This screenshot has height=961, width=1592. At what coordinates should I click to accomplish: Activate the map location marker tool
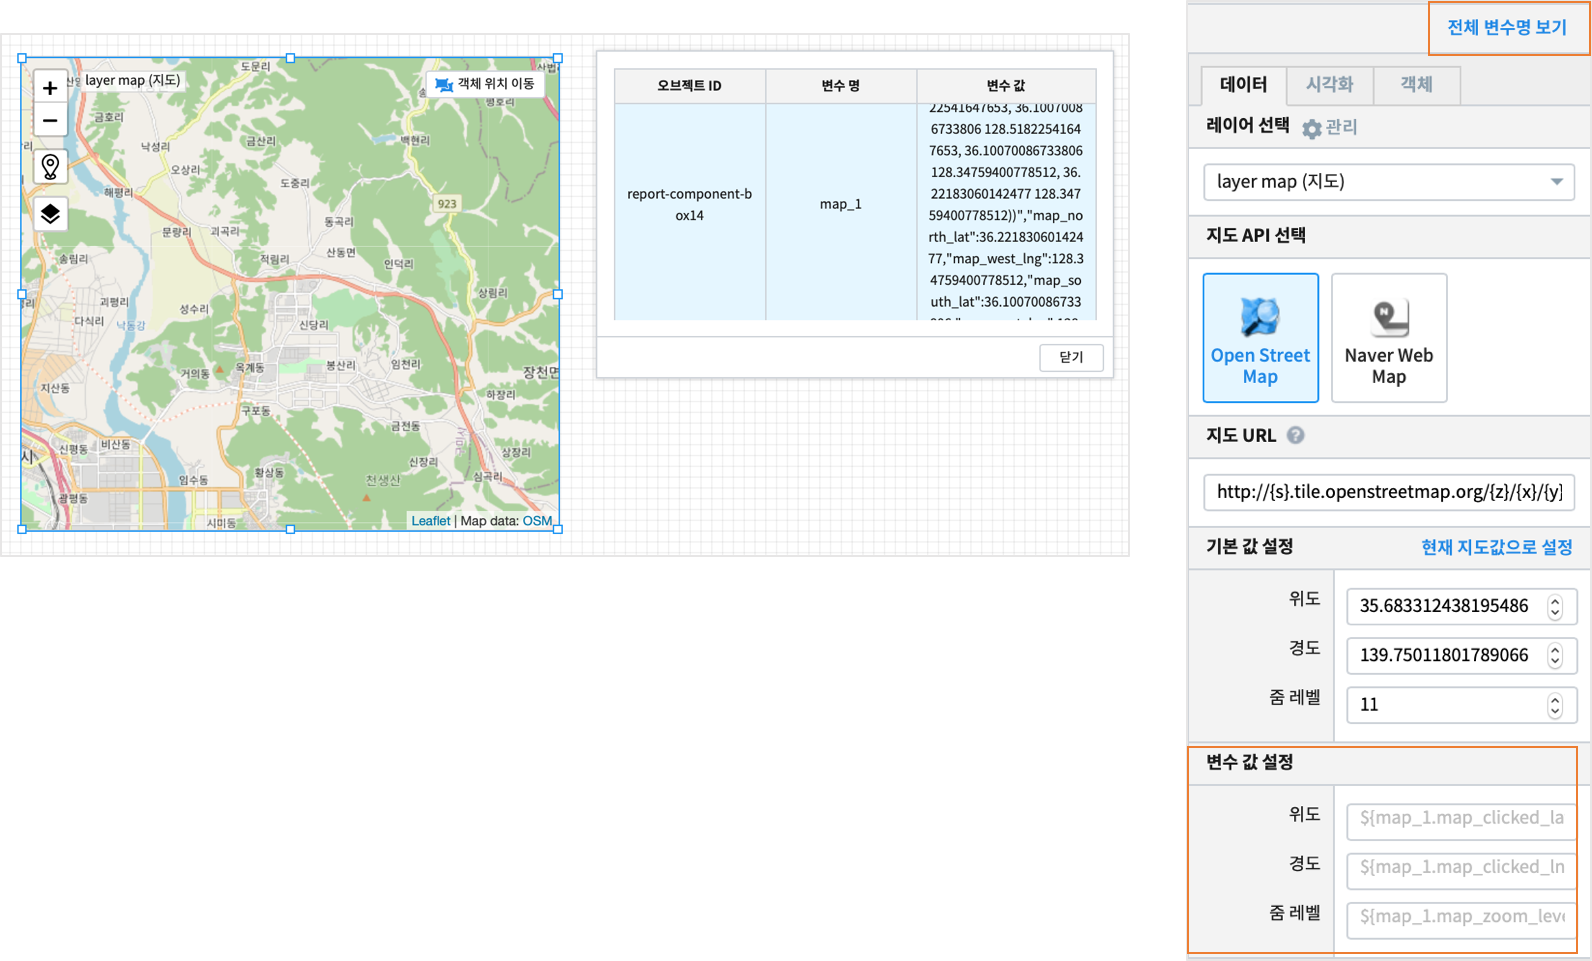[x=50, y=166]
